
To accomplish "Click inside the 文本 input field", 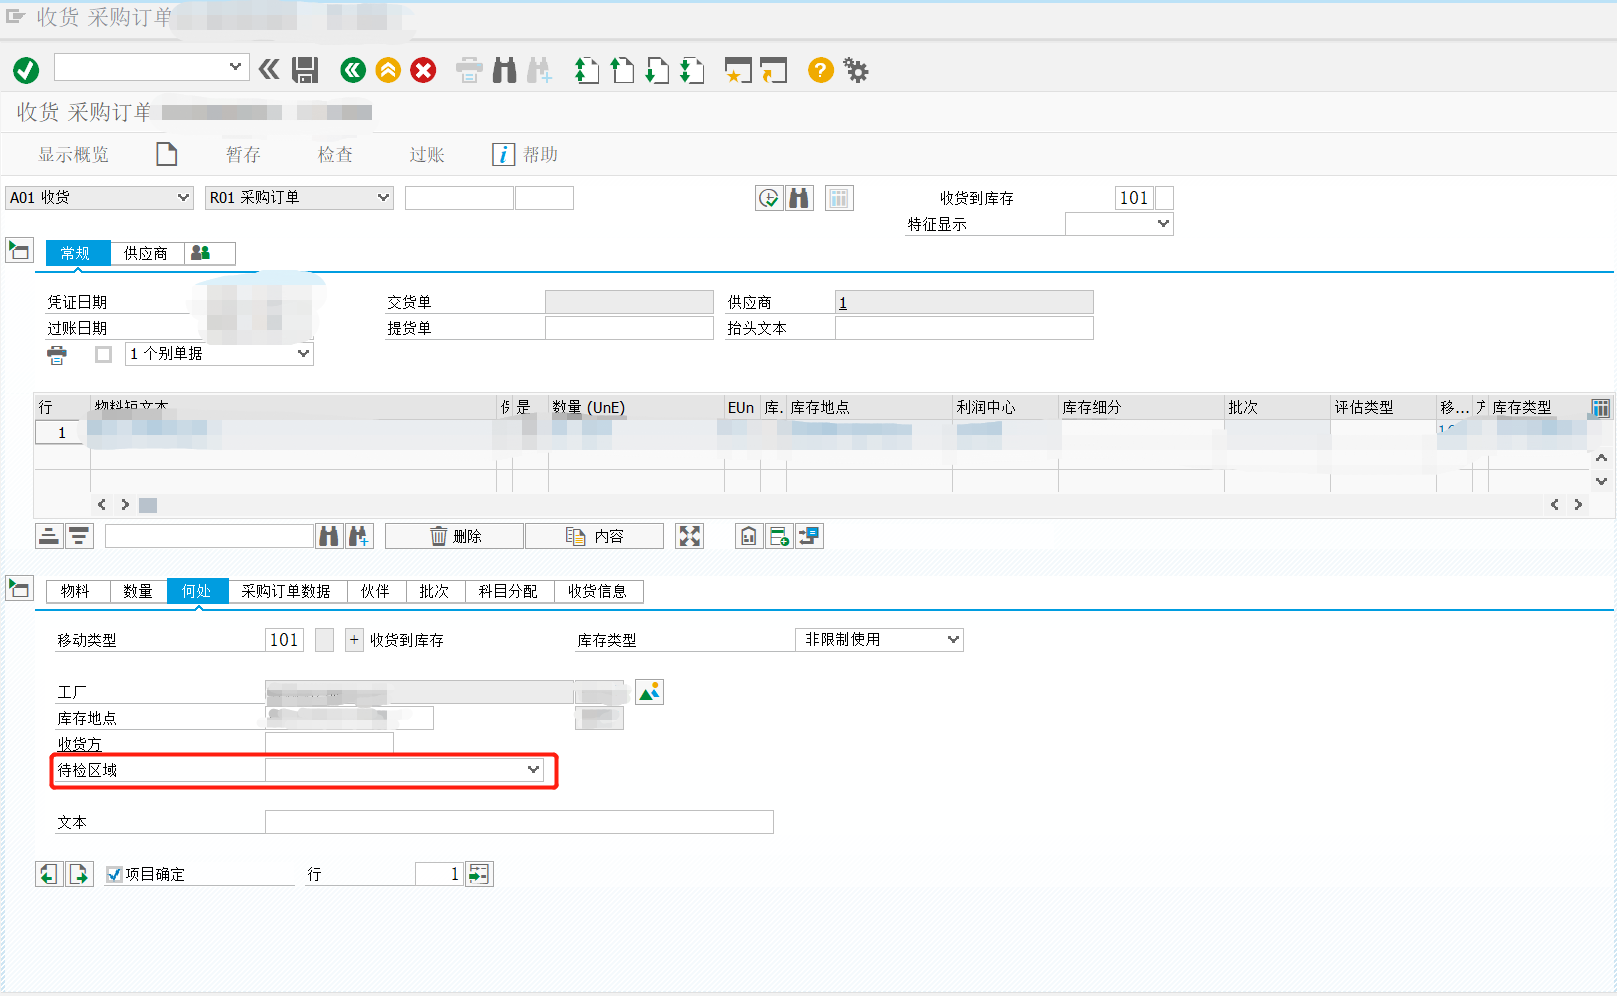I will 518,821.
